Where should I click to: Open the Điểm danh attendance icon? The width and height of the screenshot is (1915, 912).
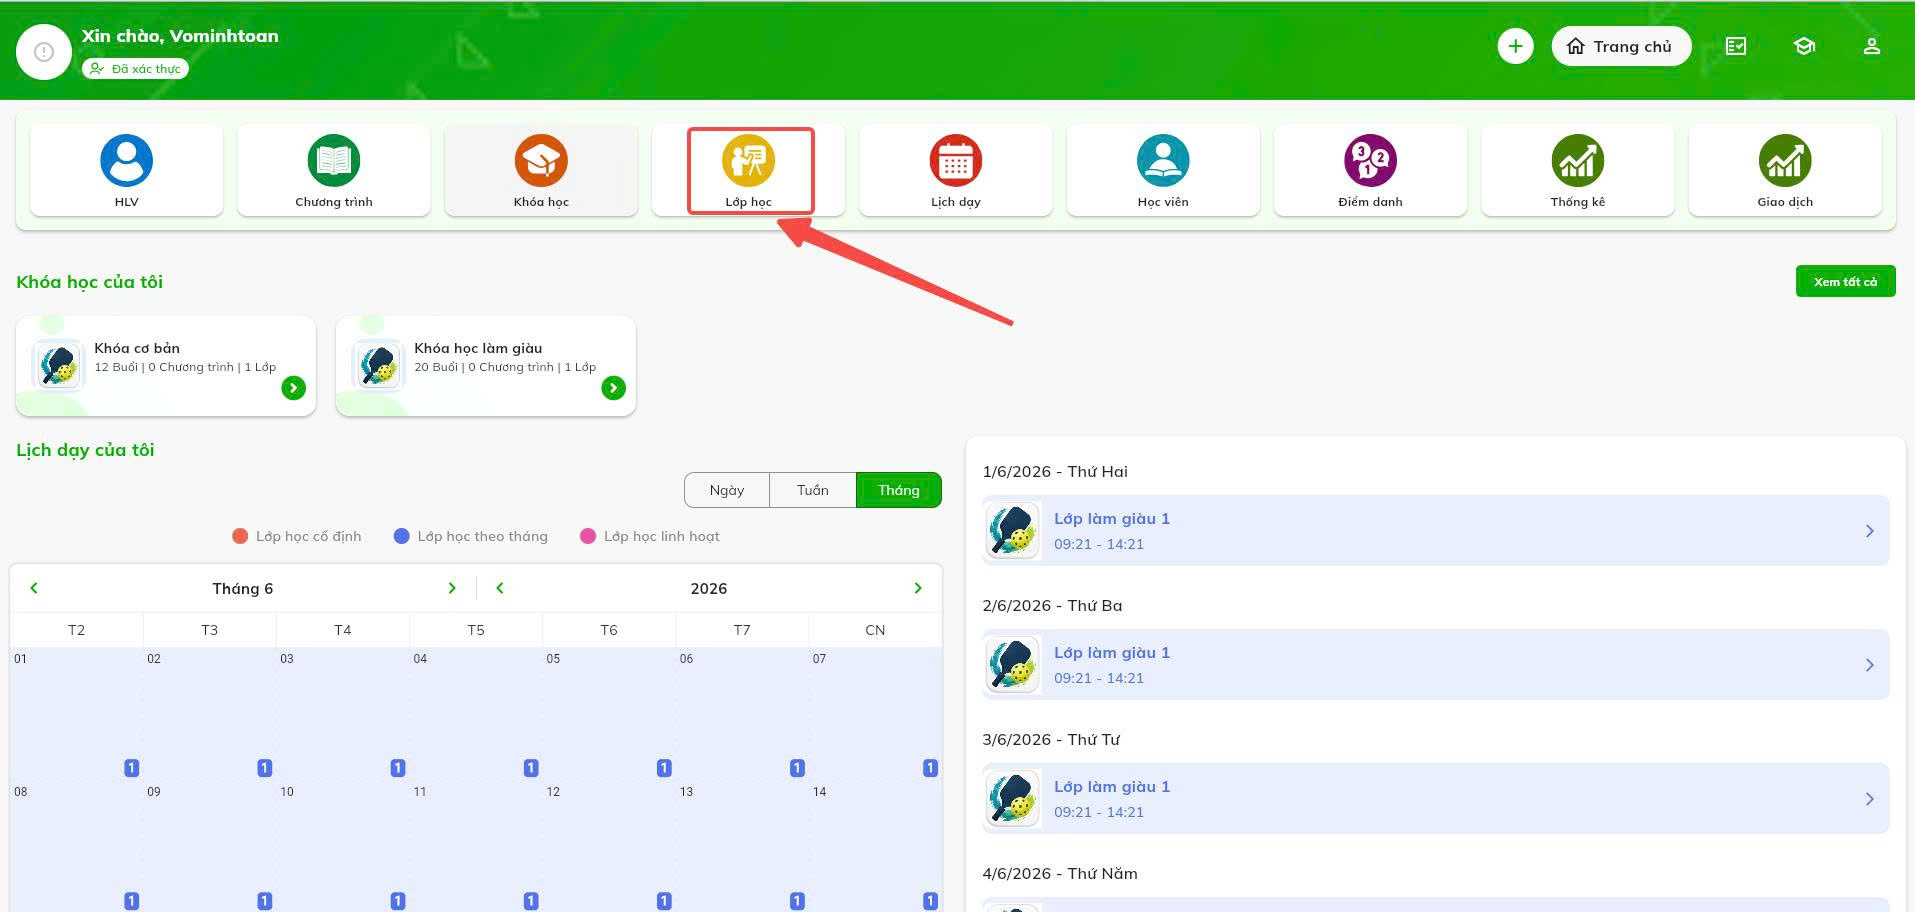click(x=1370, y=160)
